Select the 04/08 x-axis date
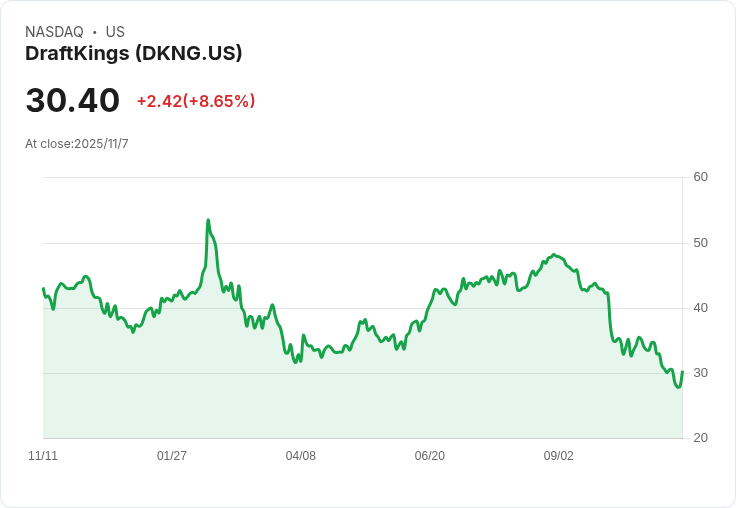The height and width of the screenshot is (508, 736). point(300,455)
